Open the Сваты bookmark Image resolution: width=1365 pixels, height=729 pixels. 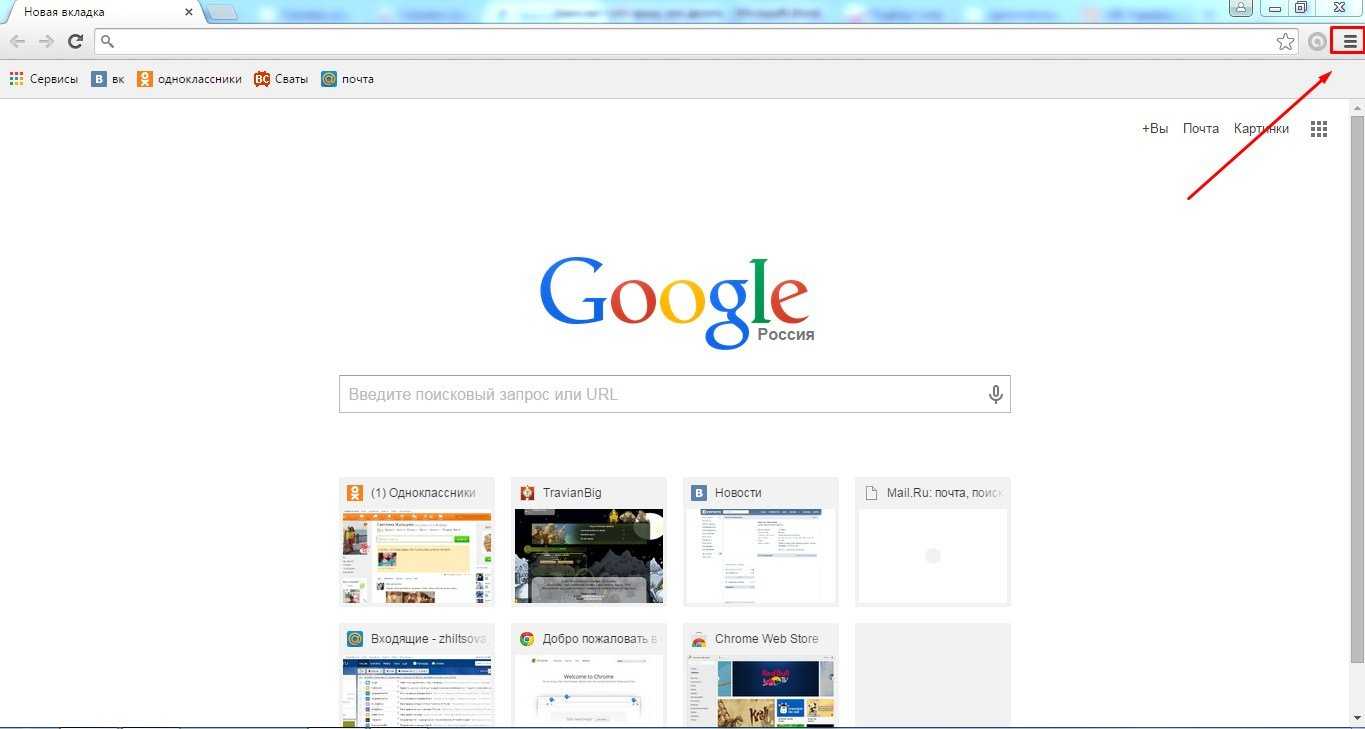click(x=281, y=79)
